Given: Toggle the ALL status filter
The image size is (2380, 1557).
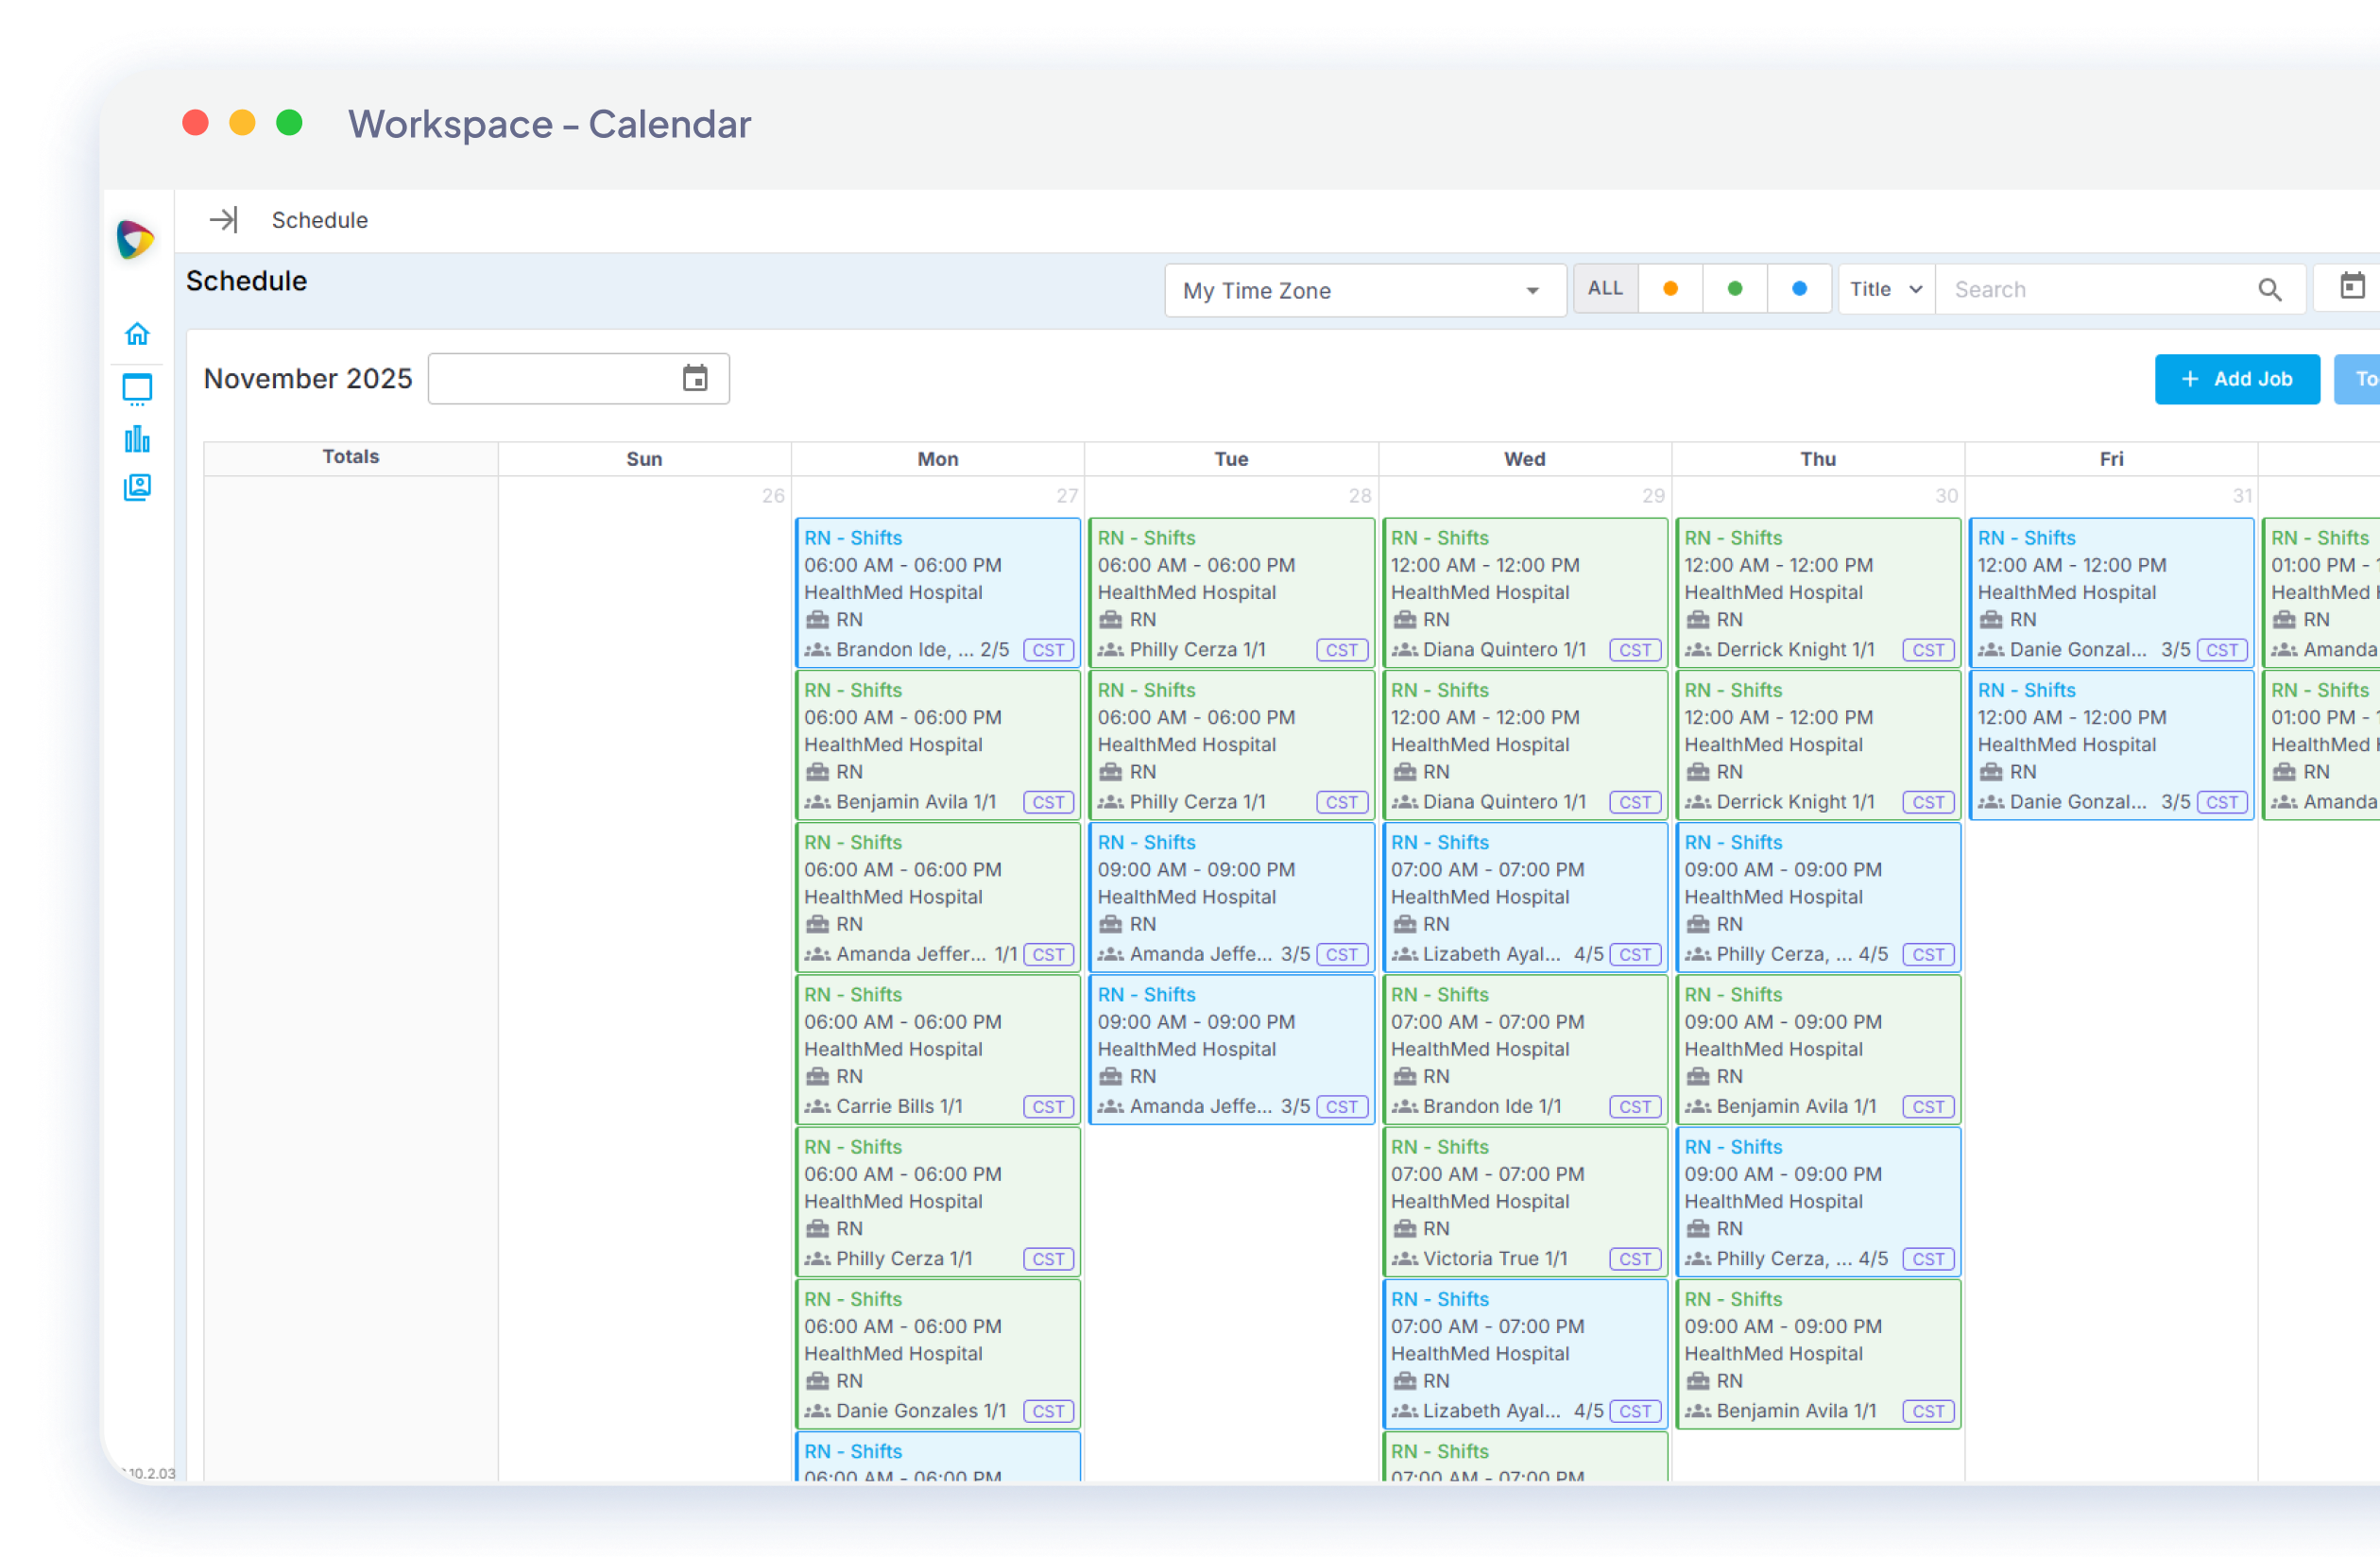Looking at the screenshot, I should click(x=1605, y=289).
